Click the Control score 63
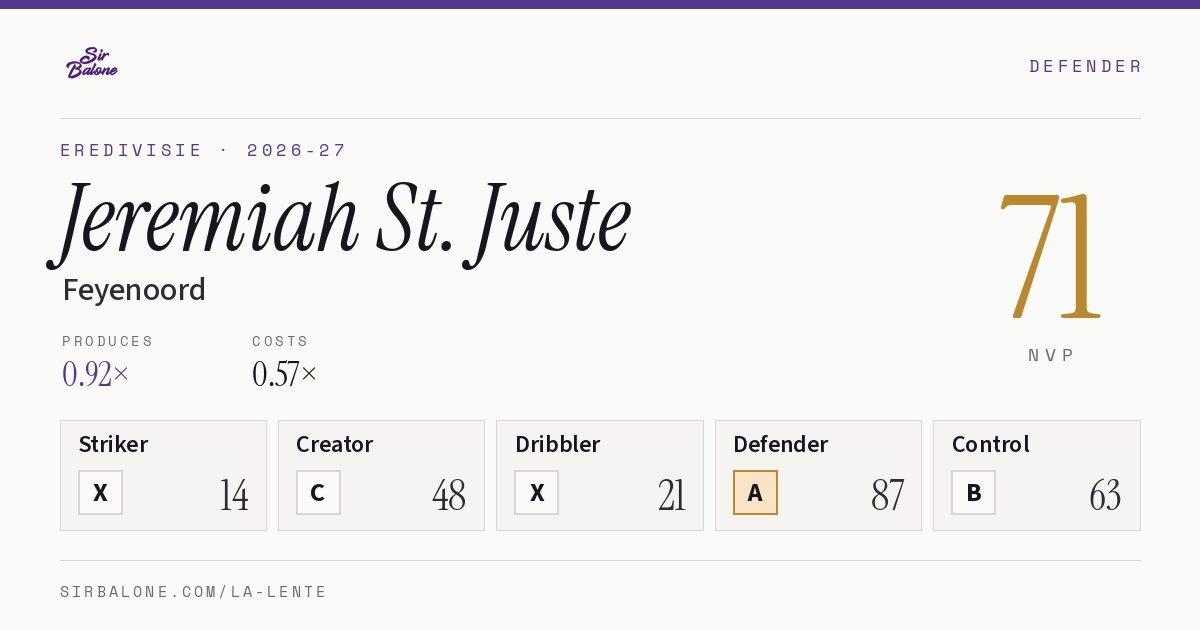The image size is (1200, 630). pos(1105,494)
